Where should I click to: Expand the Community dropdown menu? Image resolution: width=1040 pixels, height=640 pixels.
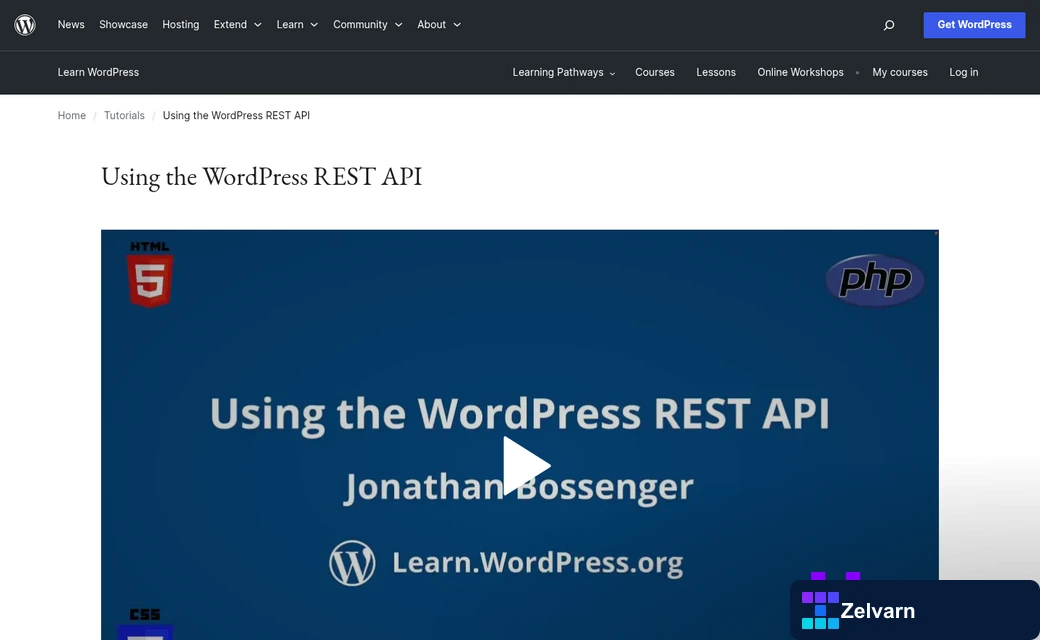tap(367, 25)
